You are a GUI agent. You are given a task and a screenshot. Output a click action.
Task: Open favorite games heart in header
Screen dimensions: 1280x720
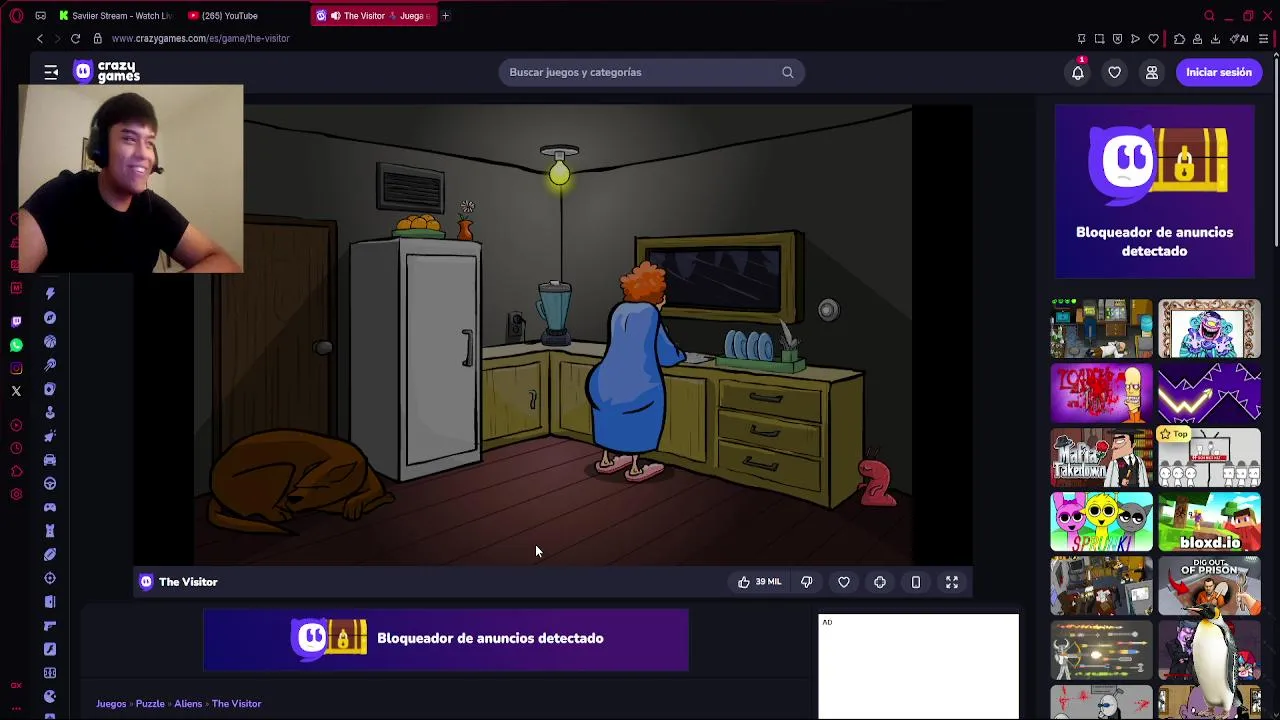1115,72
